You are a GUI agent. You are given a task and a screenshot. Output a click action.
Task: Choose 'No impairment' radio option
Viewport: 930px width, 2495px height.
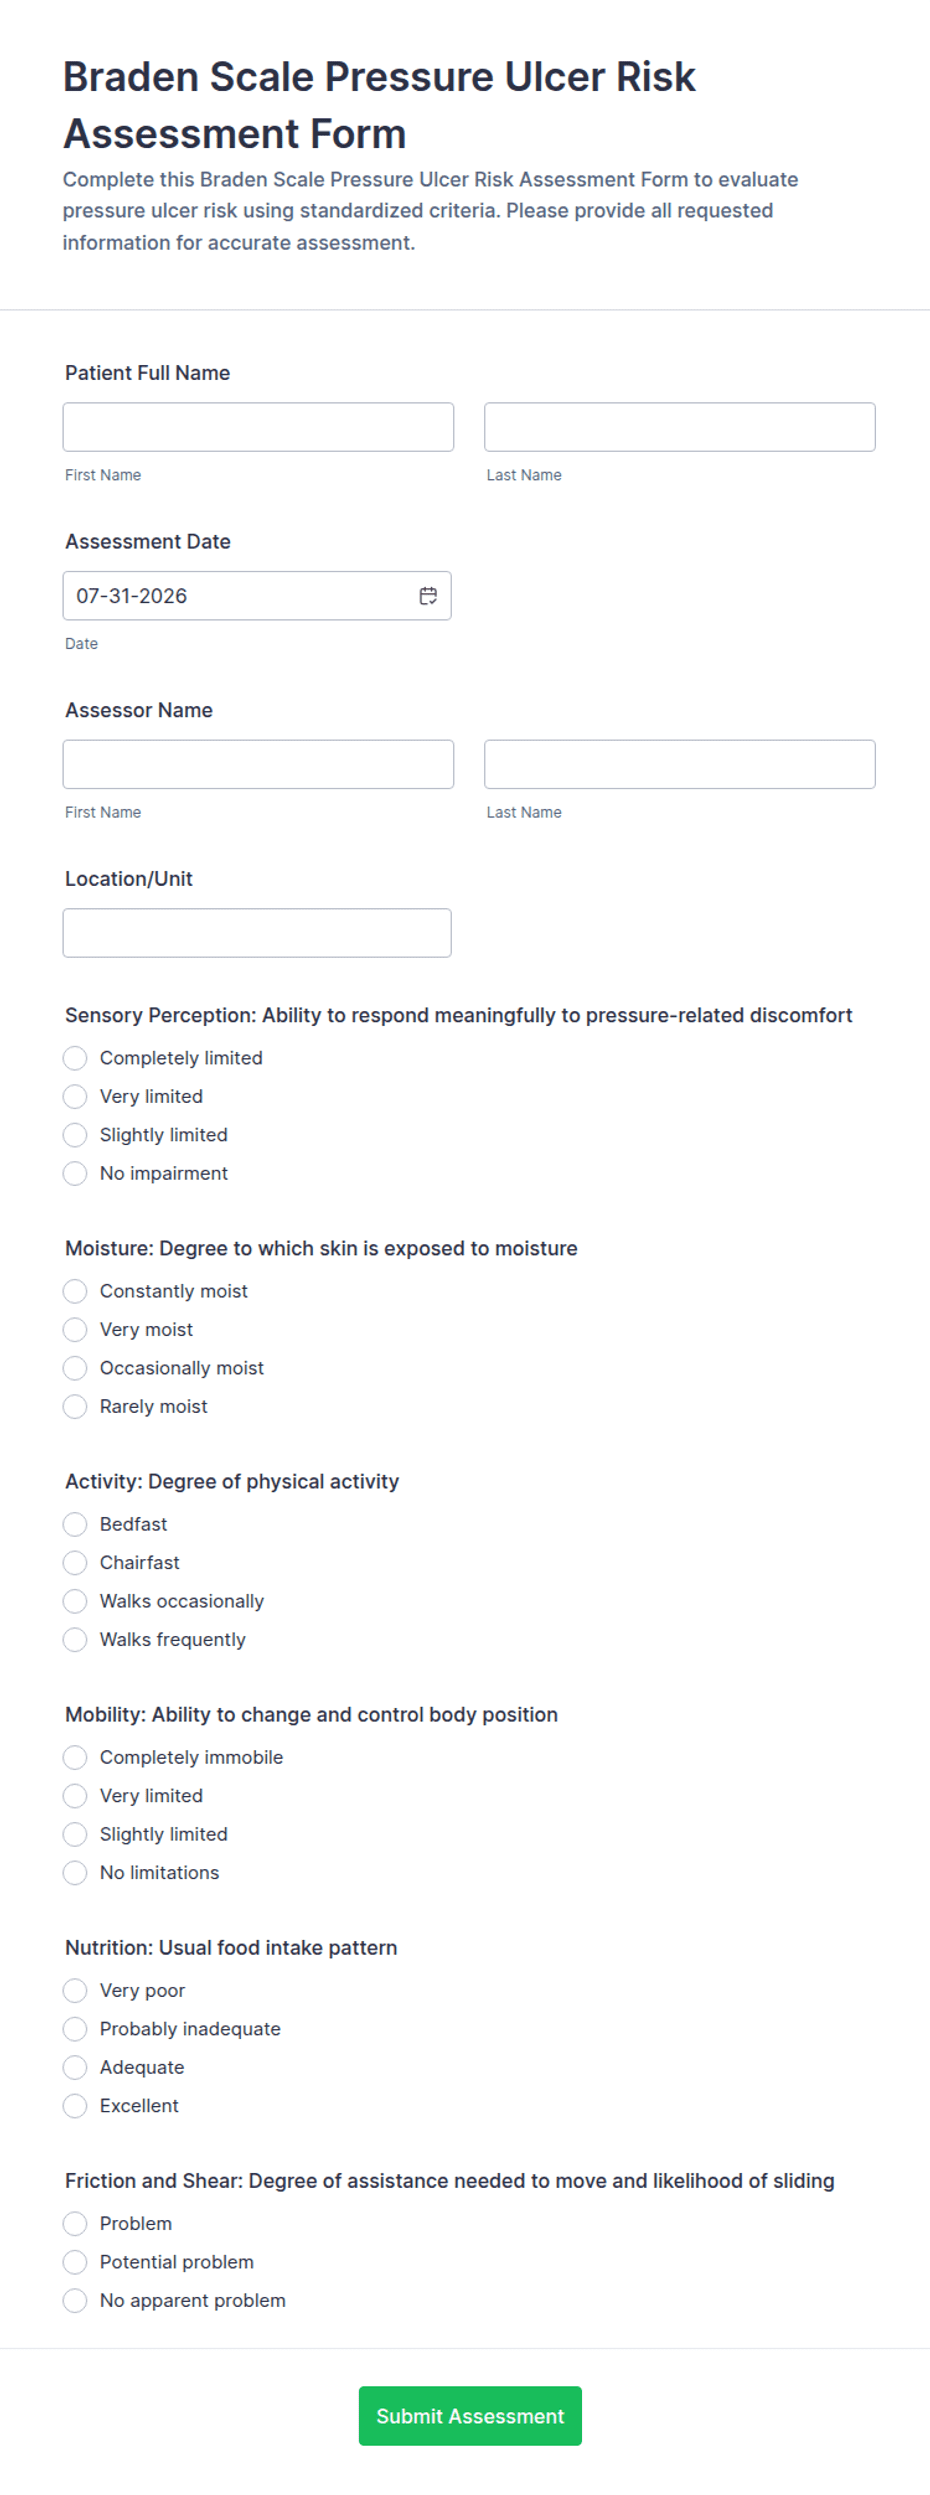[75, 1173]
